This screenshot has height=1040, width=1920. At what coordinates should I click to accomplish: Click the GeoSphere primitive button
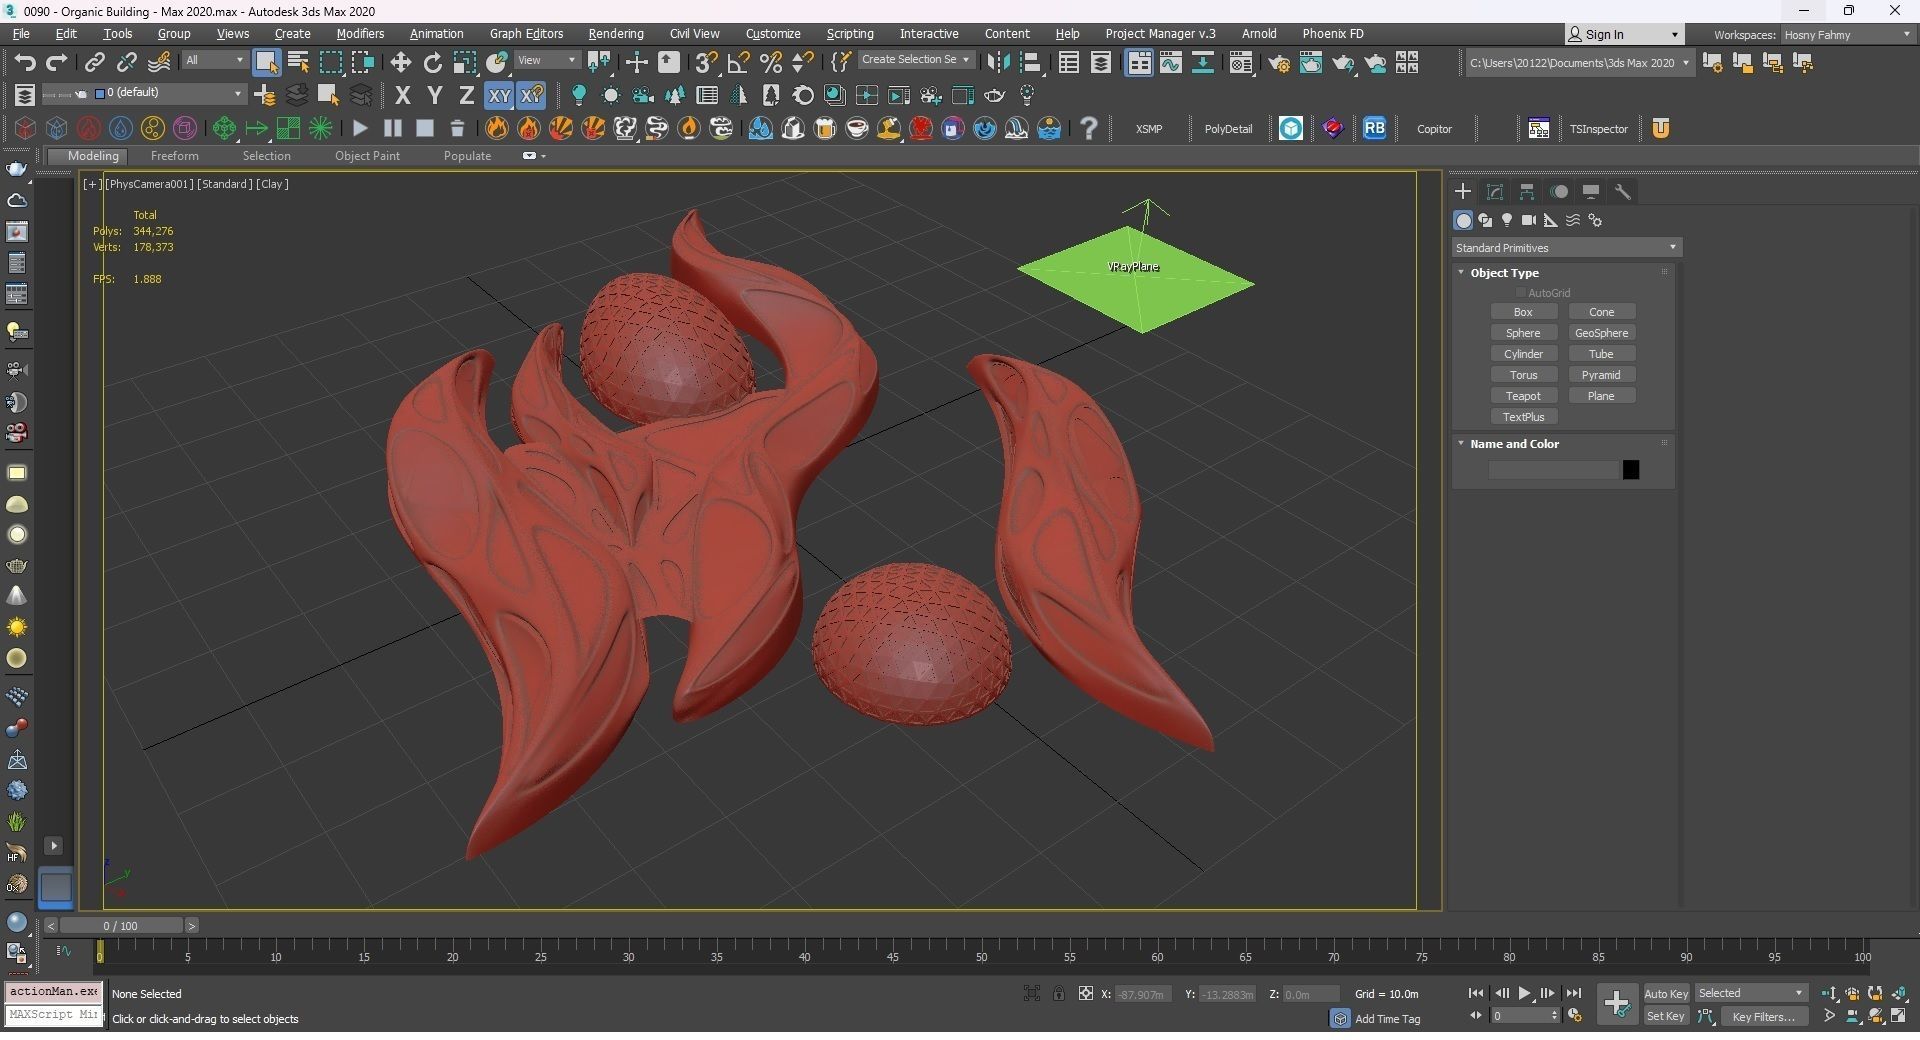(x=1601, y=333)
